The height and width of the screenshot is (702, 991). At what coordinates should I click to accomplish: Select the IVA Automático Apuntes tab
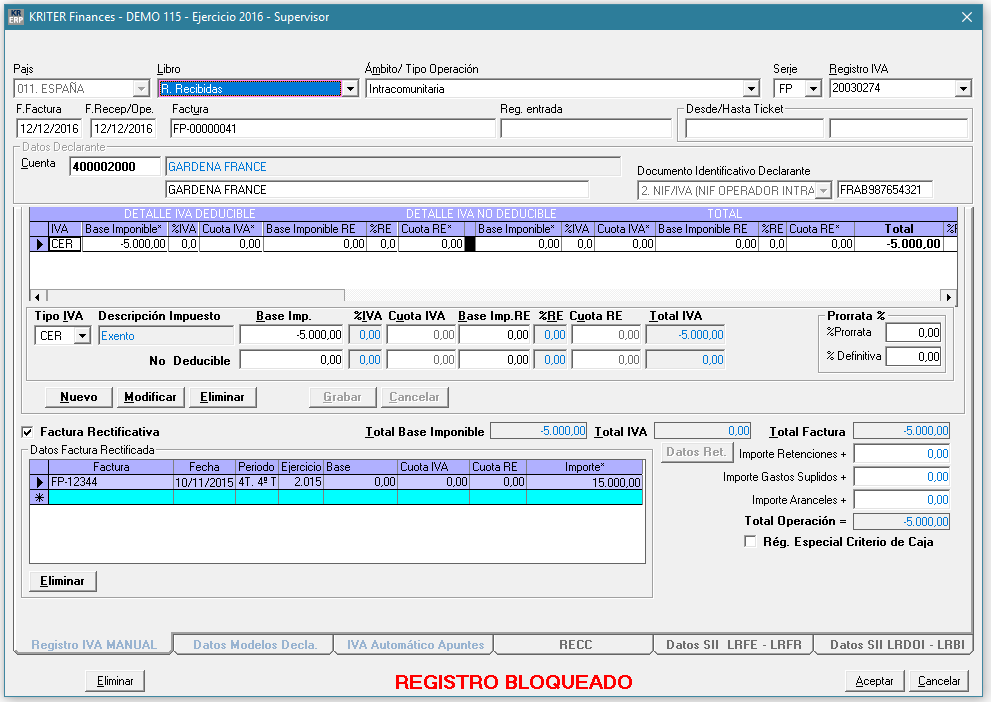point(415,645)
